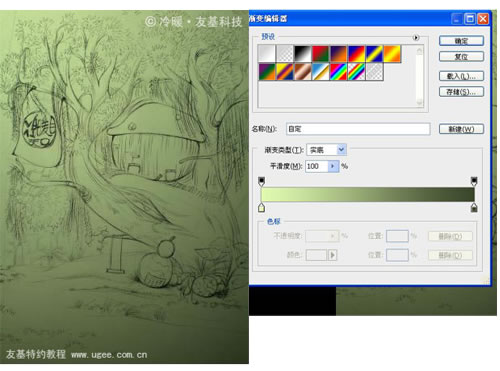The height and width of the screenshot is (371, 500).
Task: Select the Red, Green gradient preset
Action: click(321, 54)
